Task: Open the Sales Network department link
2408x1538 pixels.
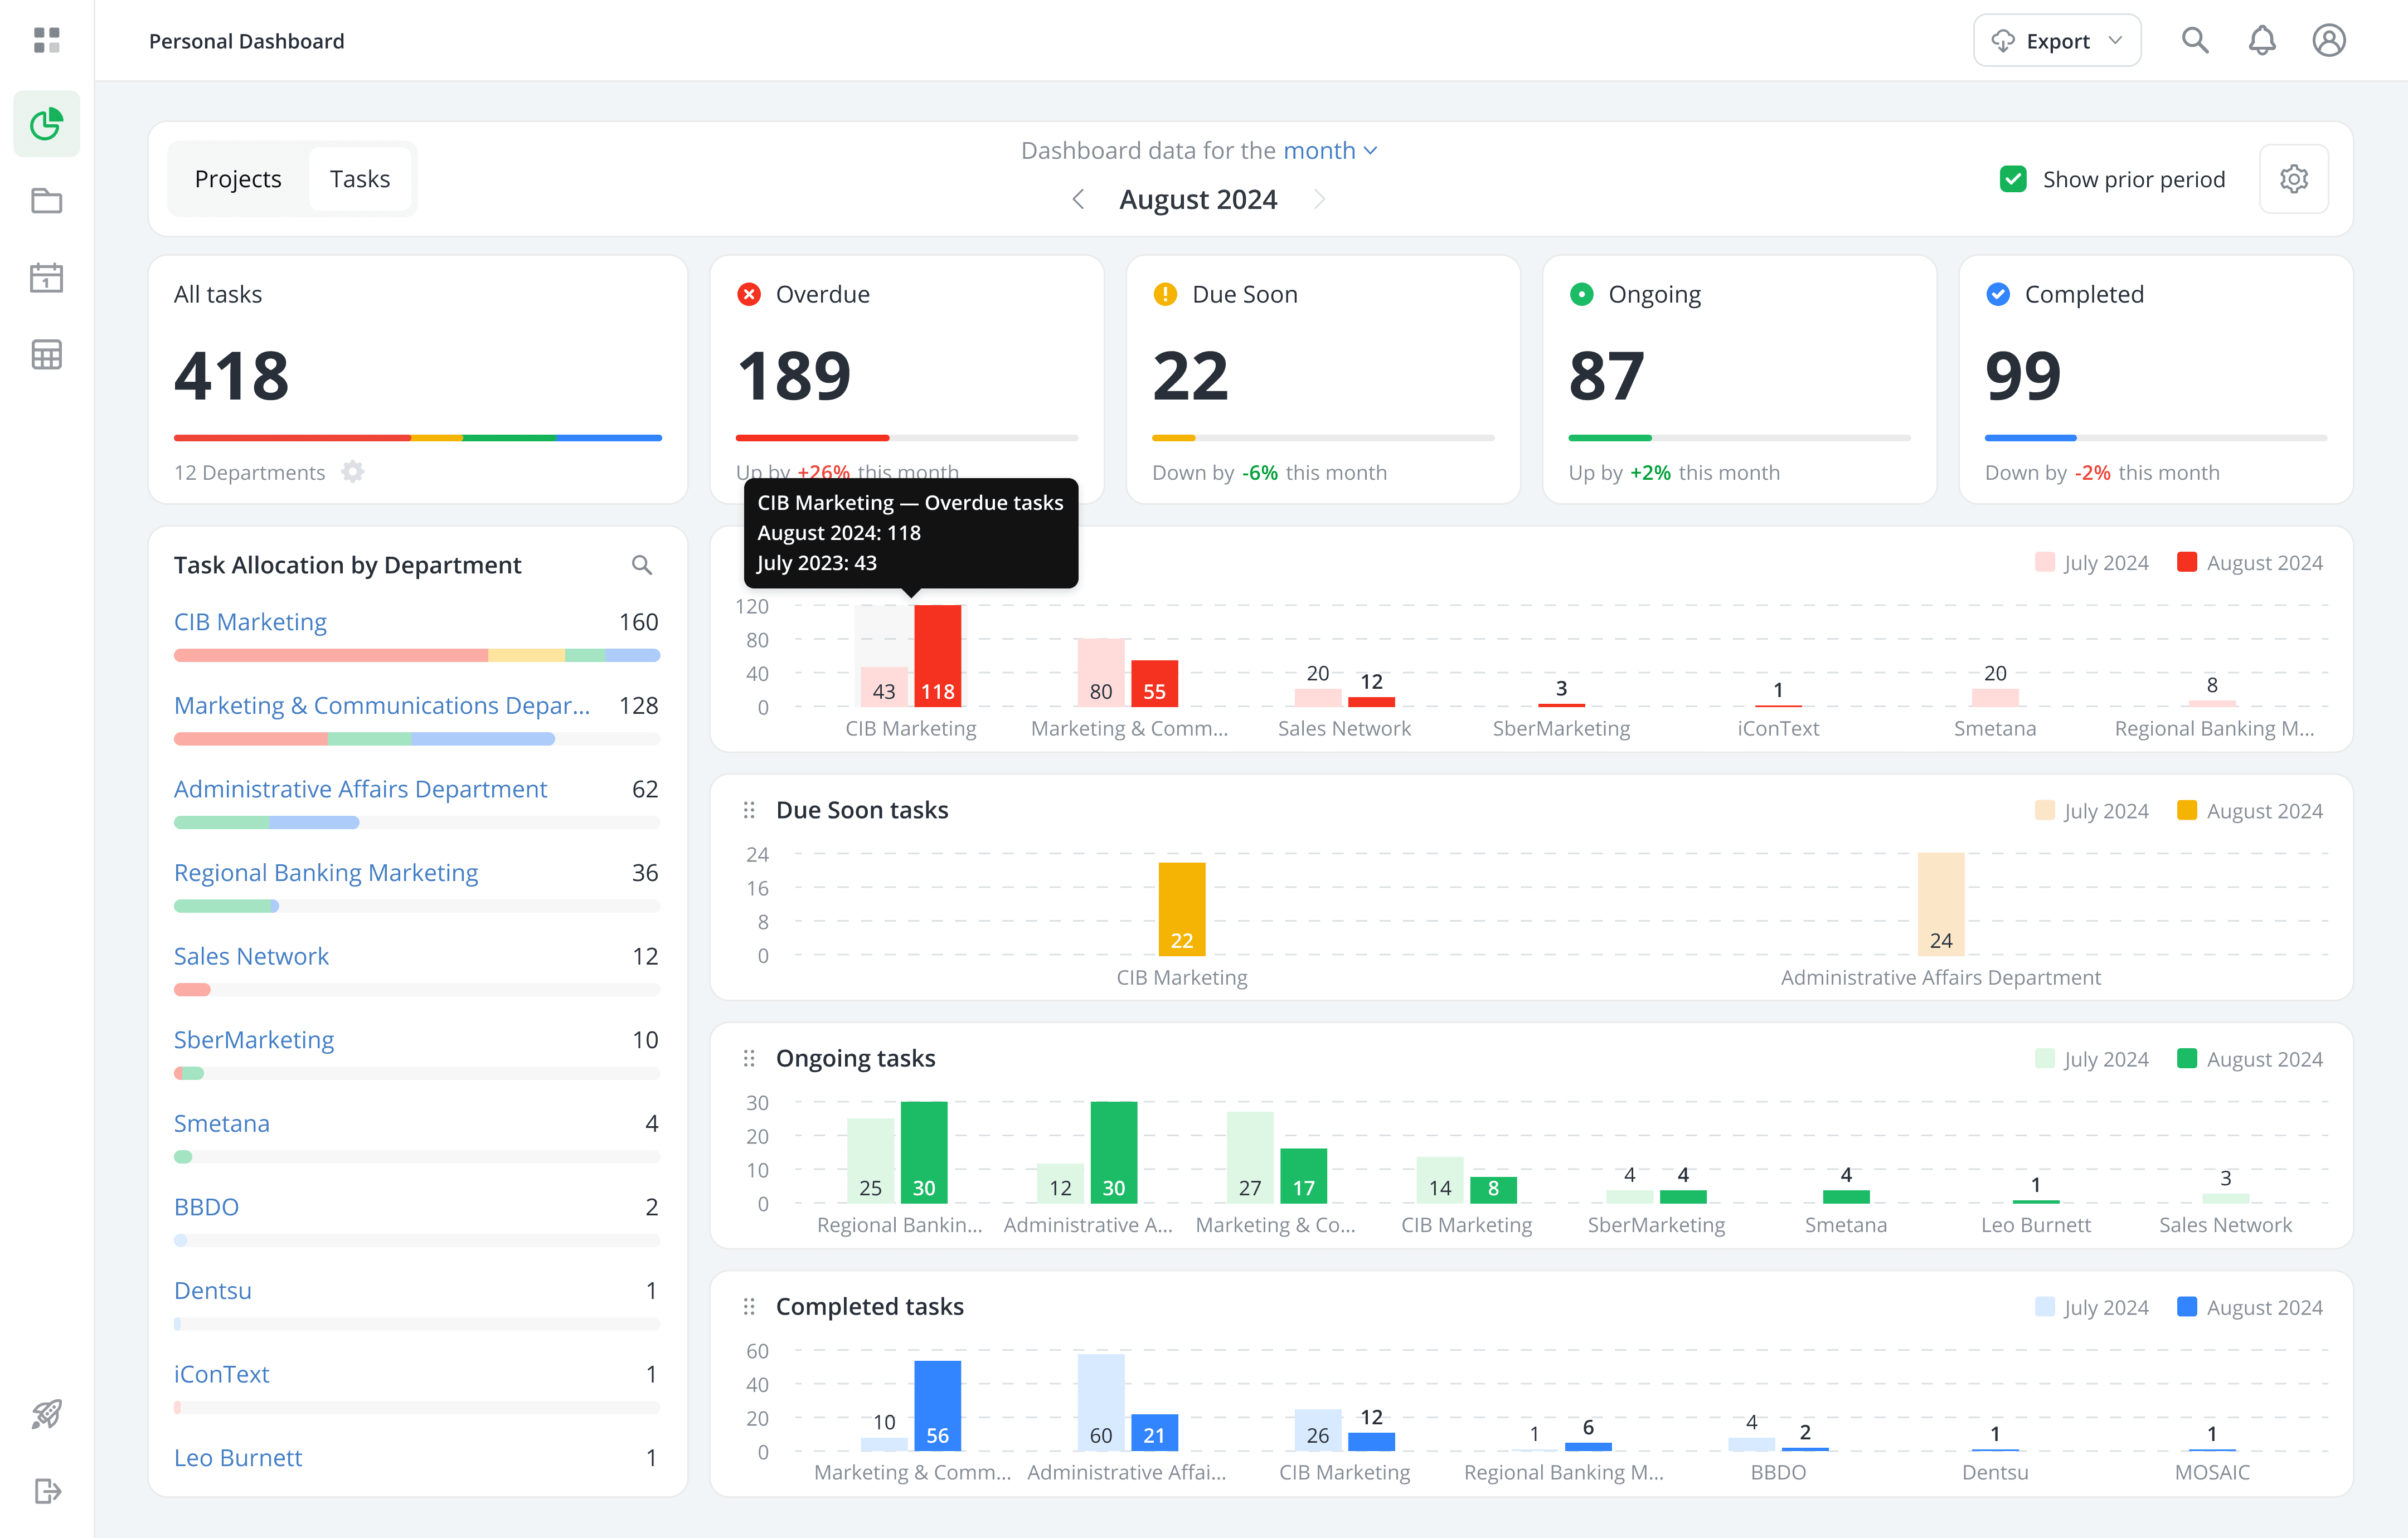Action: pyautogui.click(x=251, y=956)
